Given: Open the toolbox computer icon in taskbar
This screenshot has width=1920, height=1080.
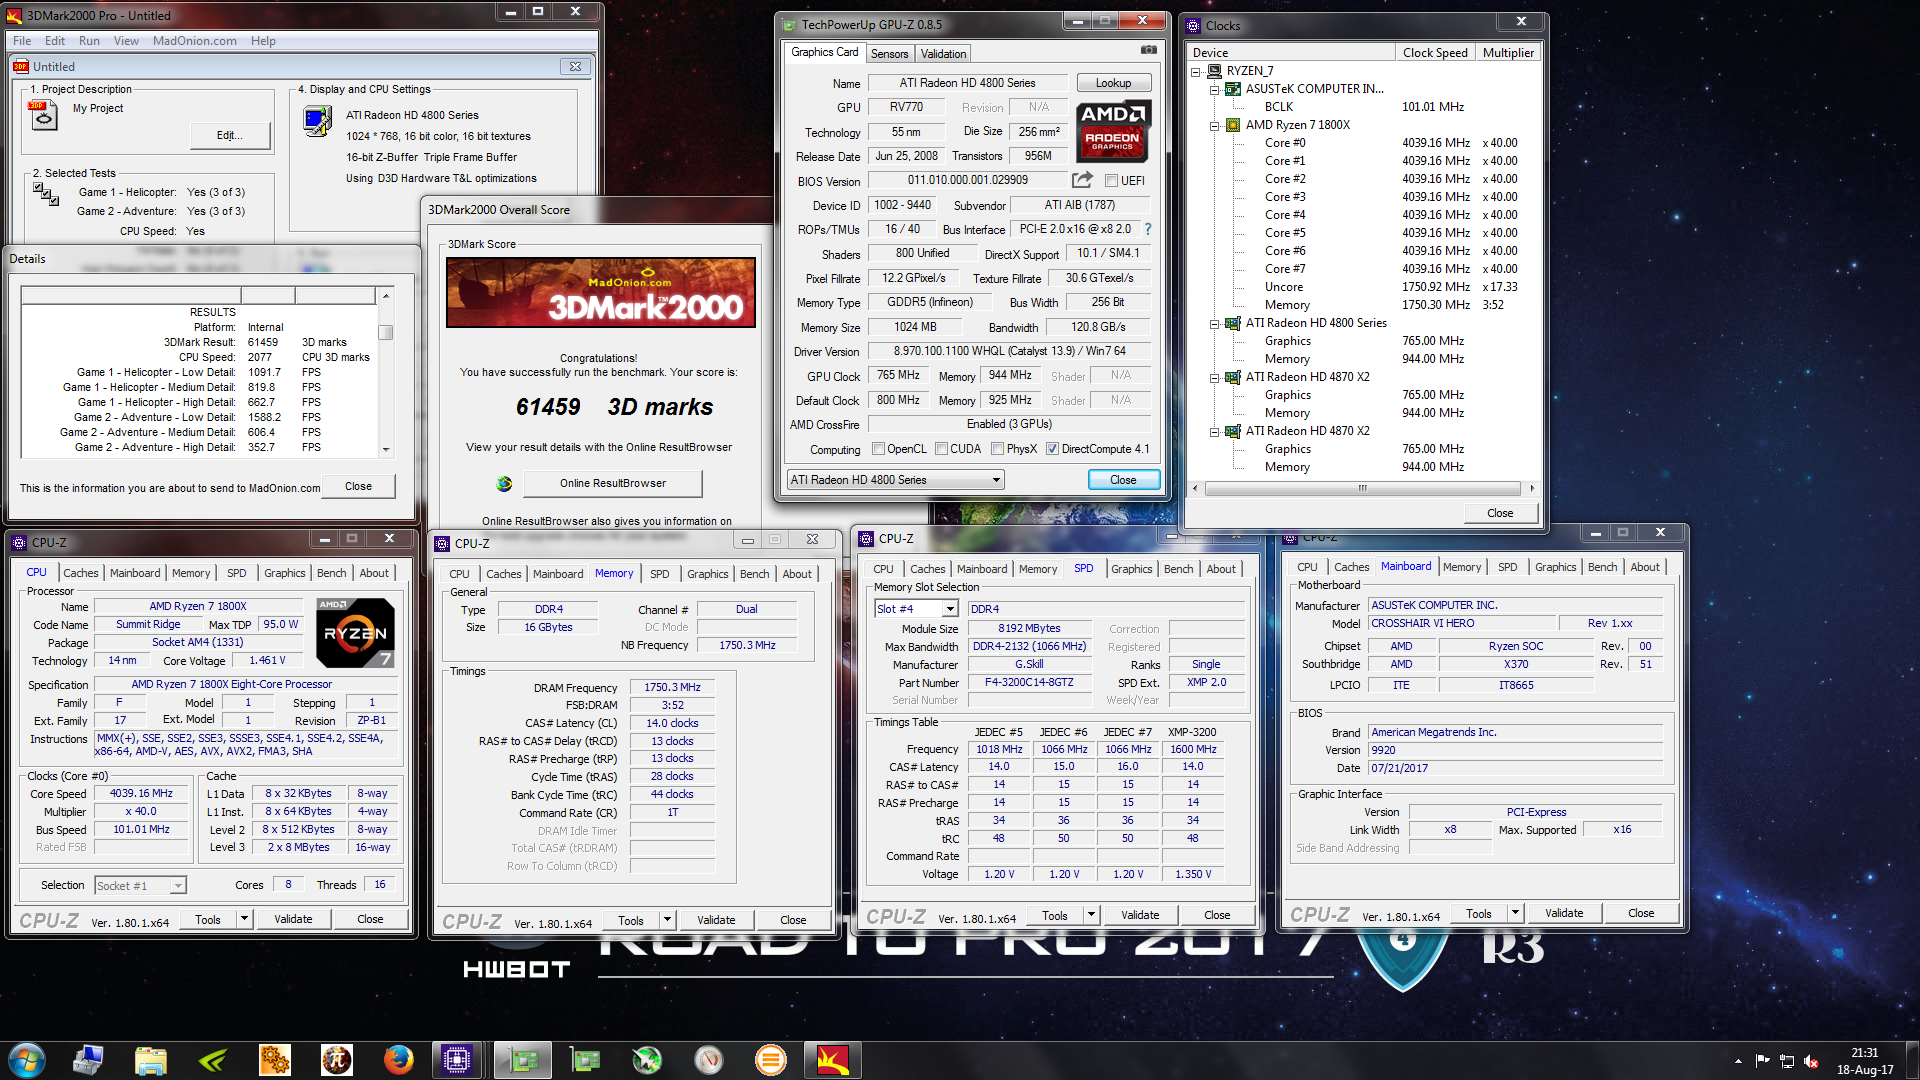Looking at the screenshot, I should coord(88,1060).
